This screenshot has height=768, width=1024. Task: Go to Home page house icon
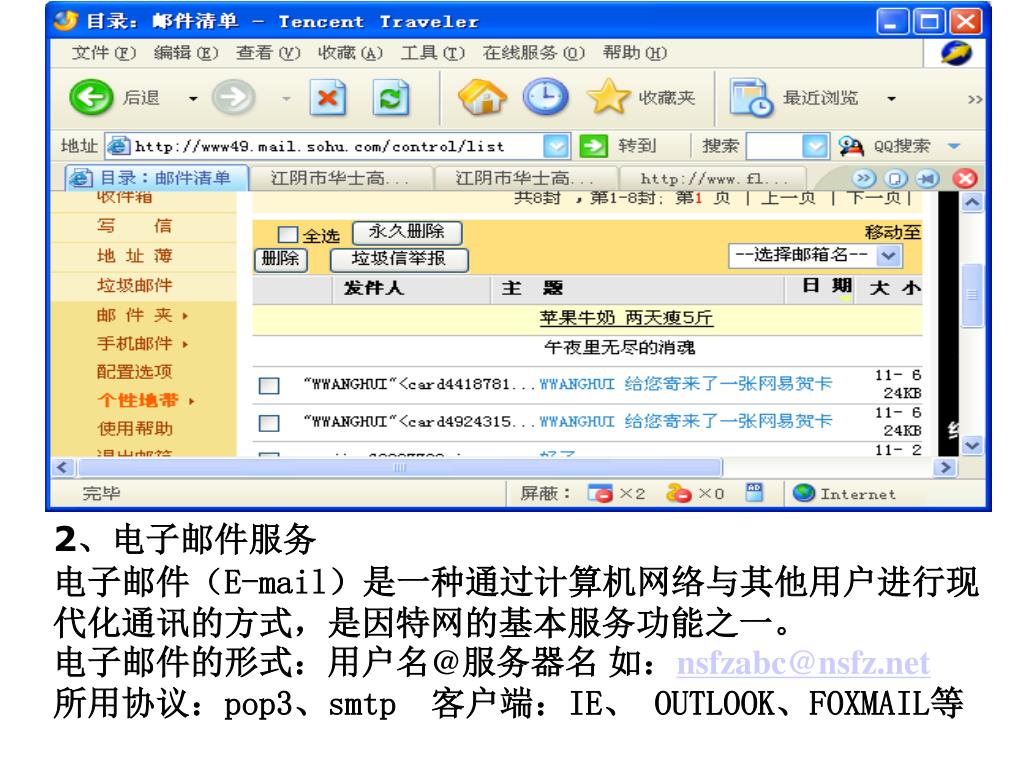483,97
